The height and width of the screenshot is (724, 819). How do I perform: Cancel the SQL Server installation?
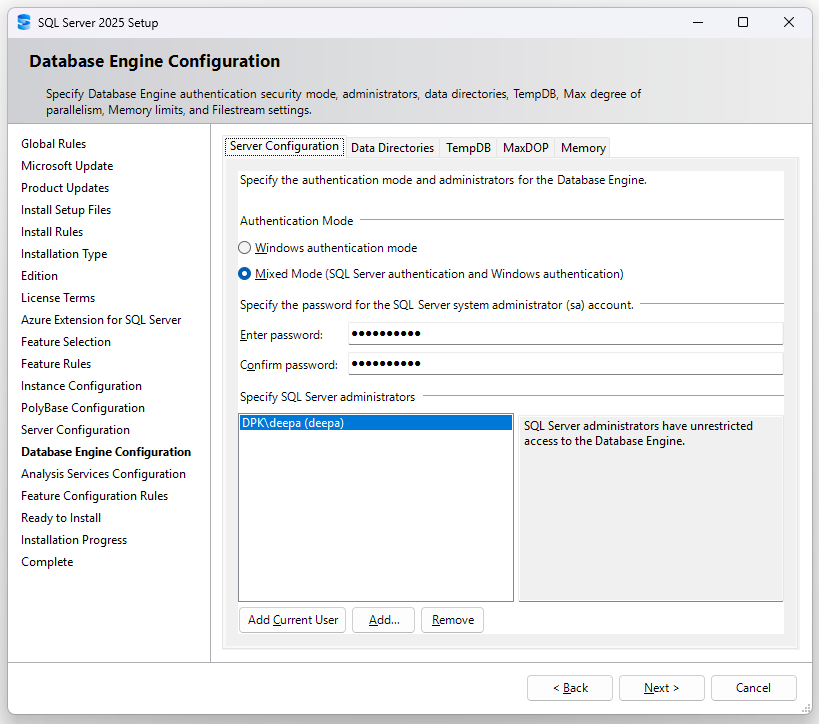[x=753, y=688]
